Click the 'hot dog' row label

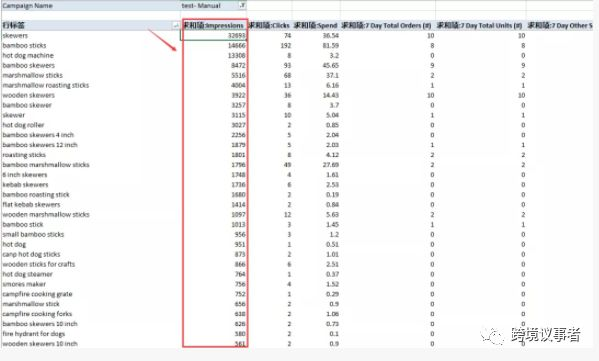coord(15,244)
